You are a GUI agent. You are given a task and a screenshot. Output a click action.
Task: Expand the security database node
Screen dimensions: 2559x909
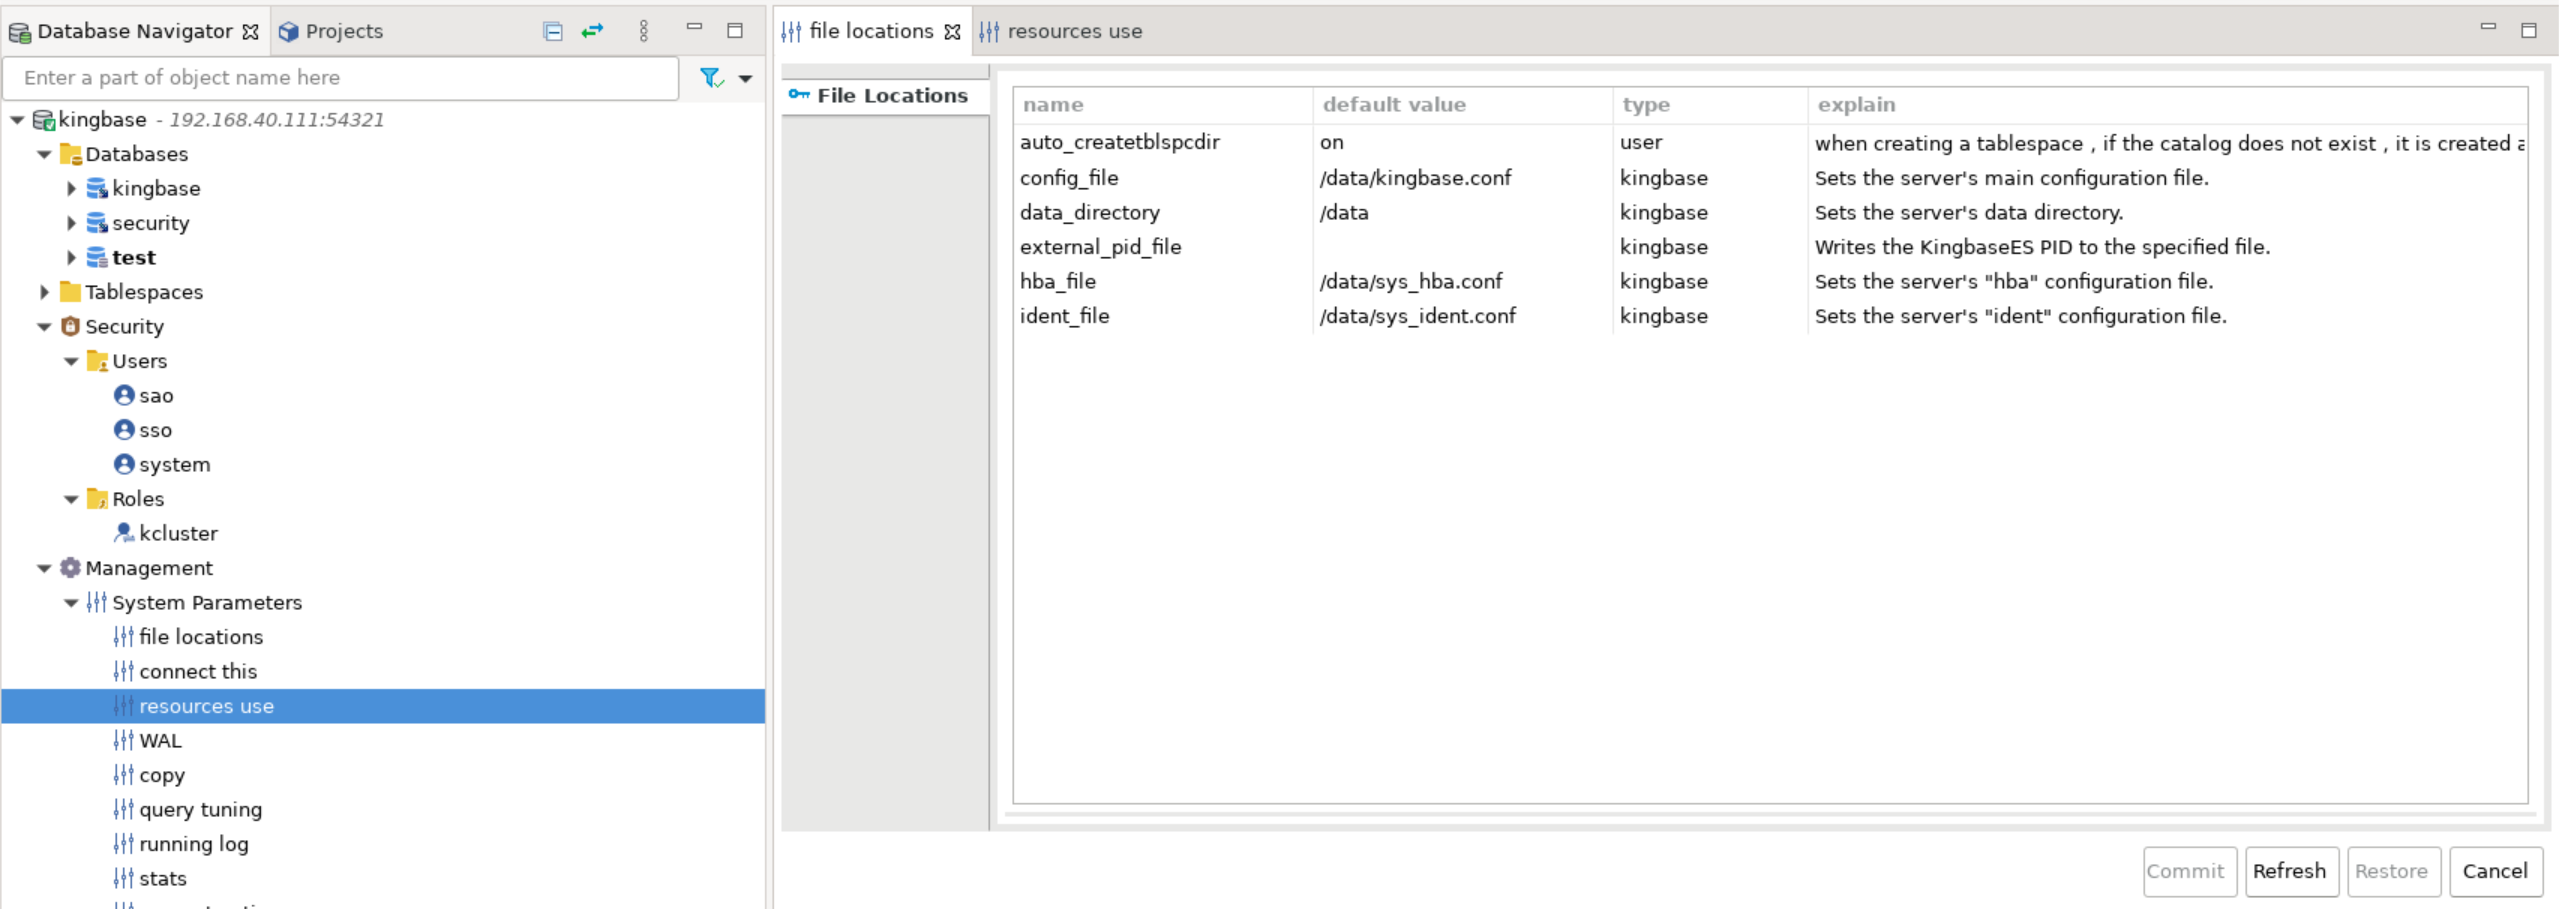click(x=71, y=223)
